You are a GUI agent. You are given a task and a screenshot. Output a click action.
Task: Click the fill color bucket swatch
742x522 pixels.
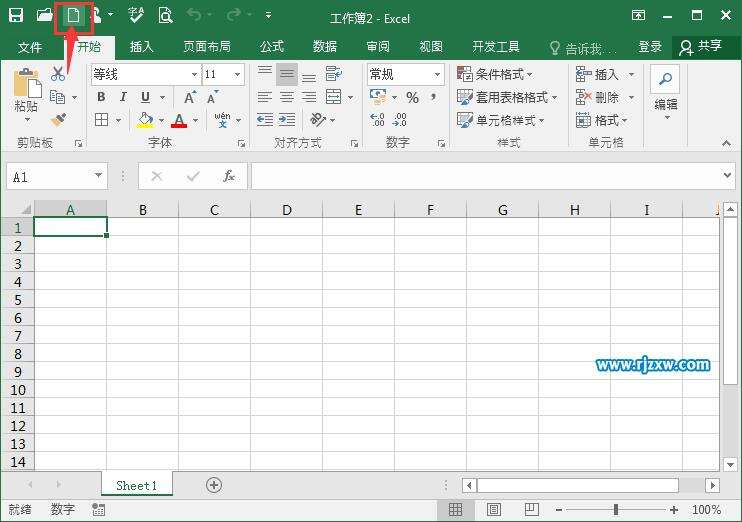pos(145,120)
